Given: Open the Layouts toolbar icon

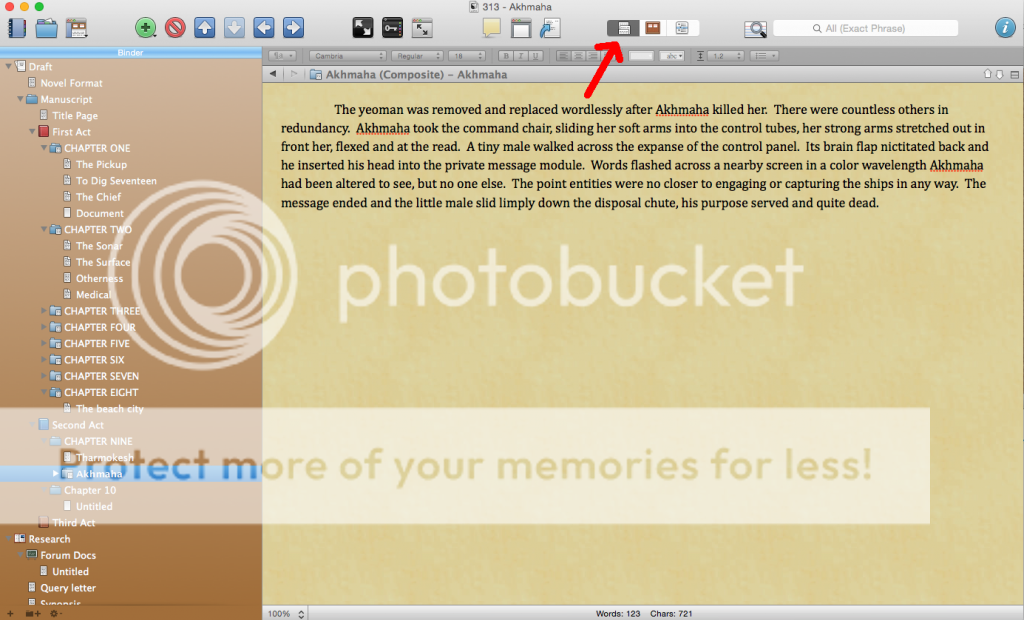Looking at the screenshot, I should point(76,28).
